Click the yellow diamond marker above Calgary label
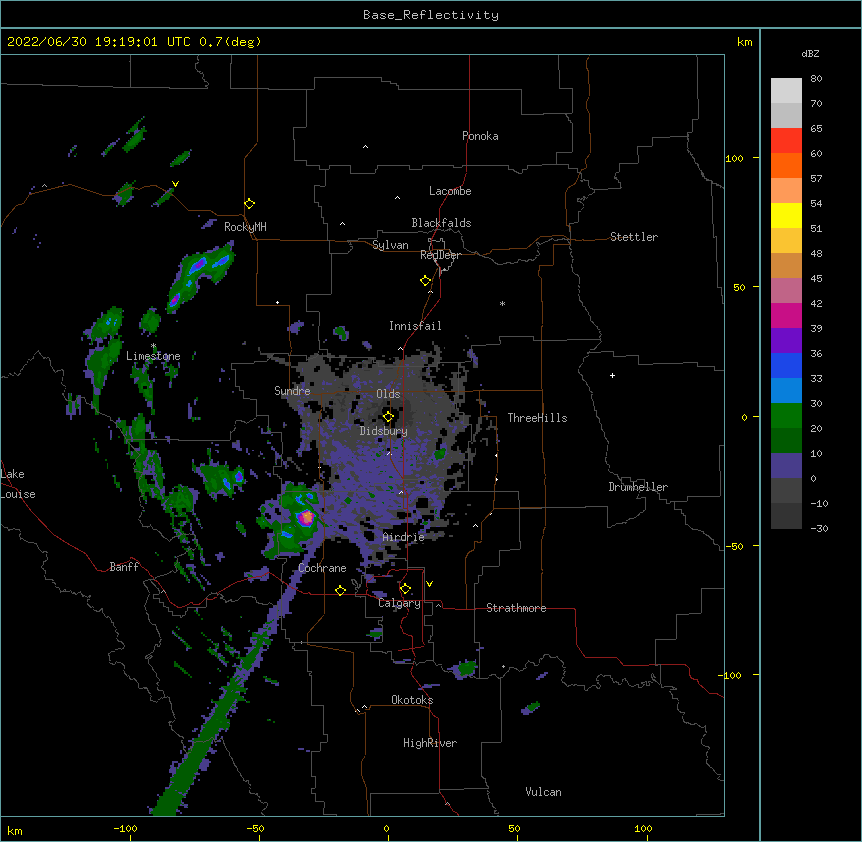 [405, 589]
